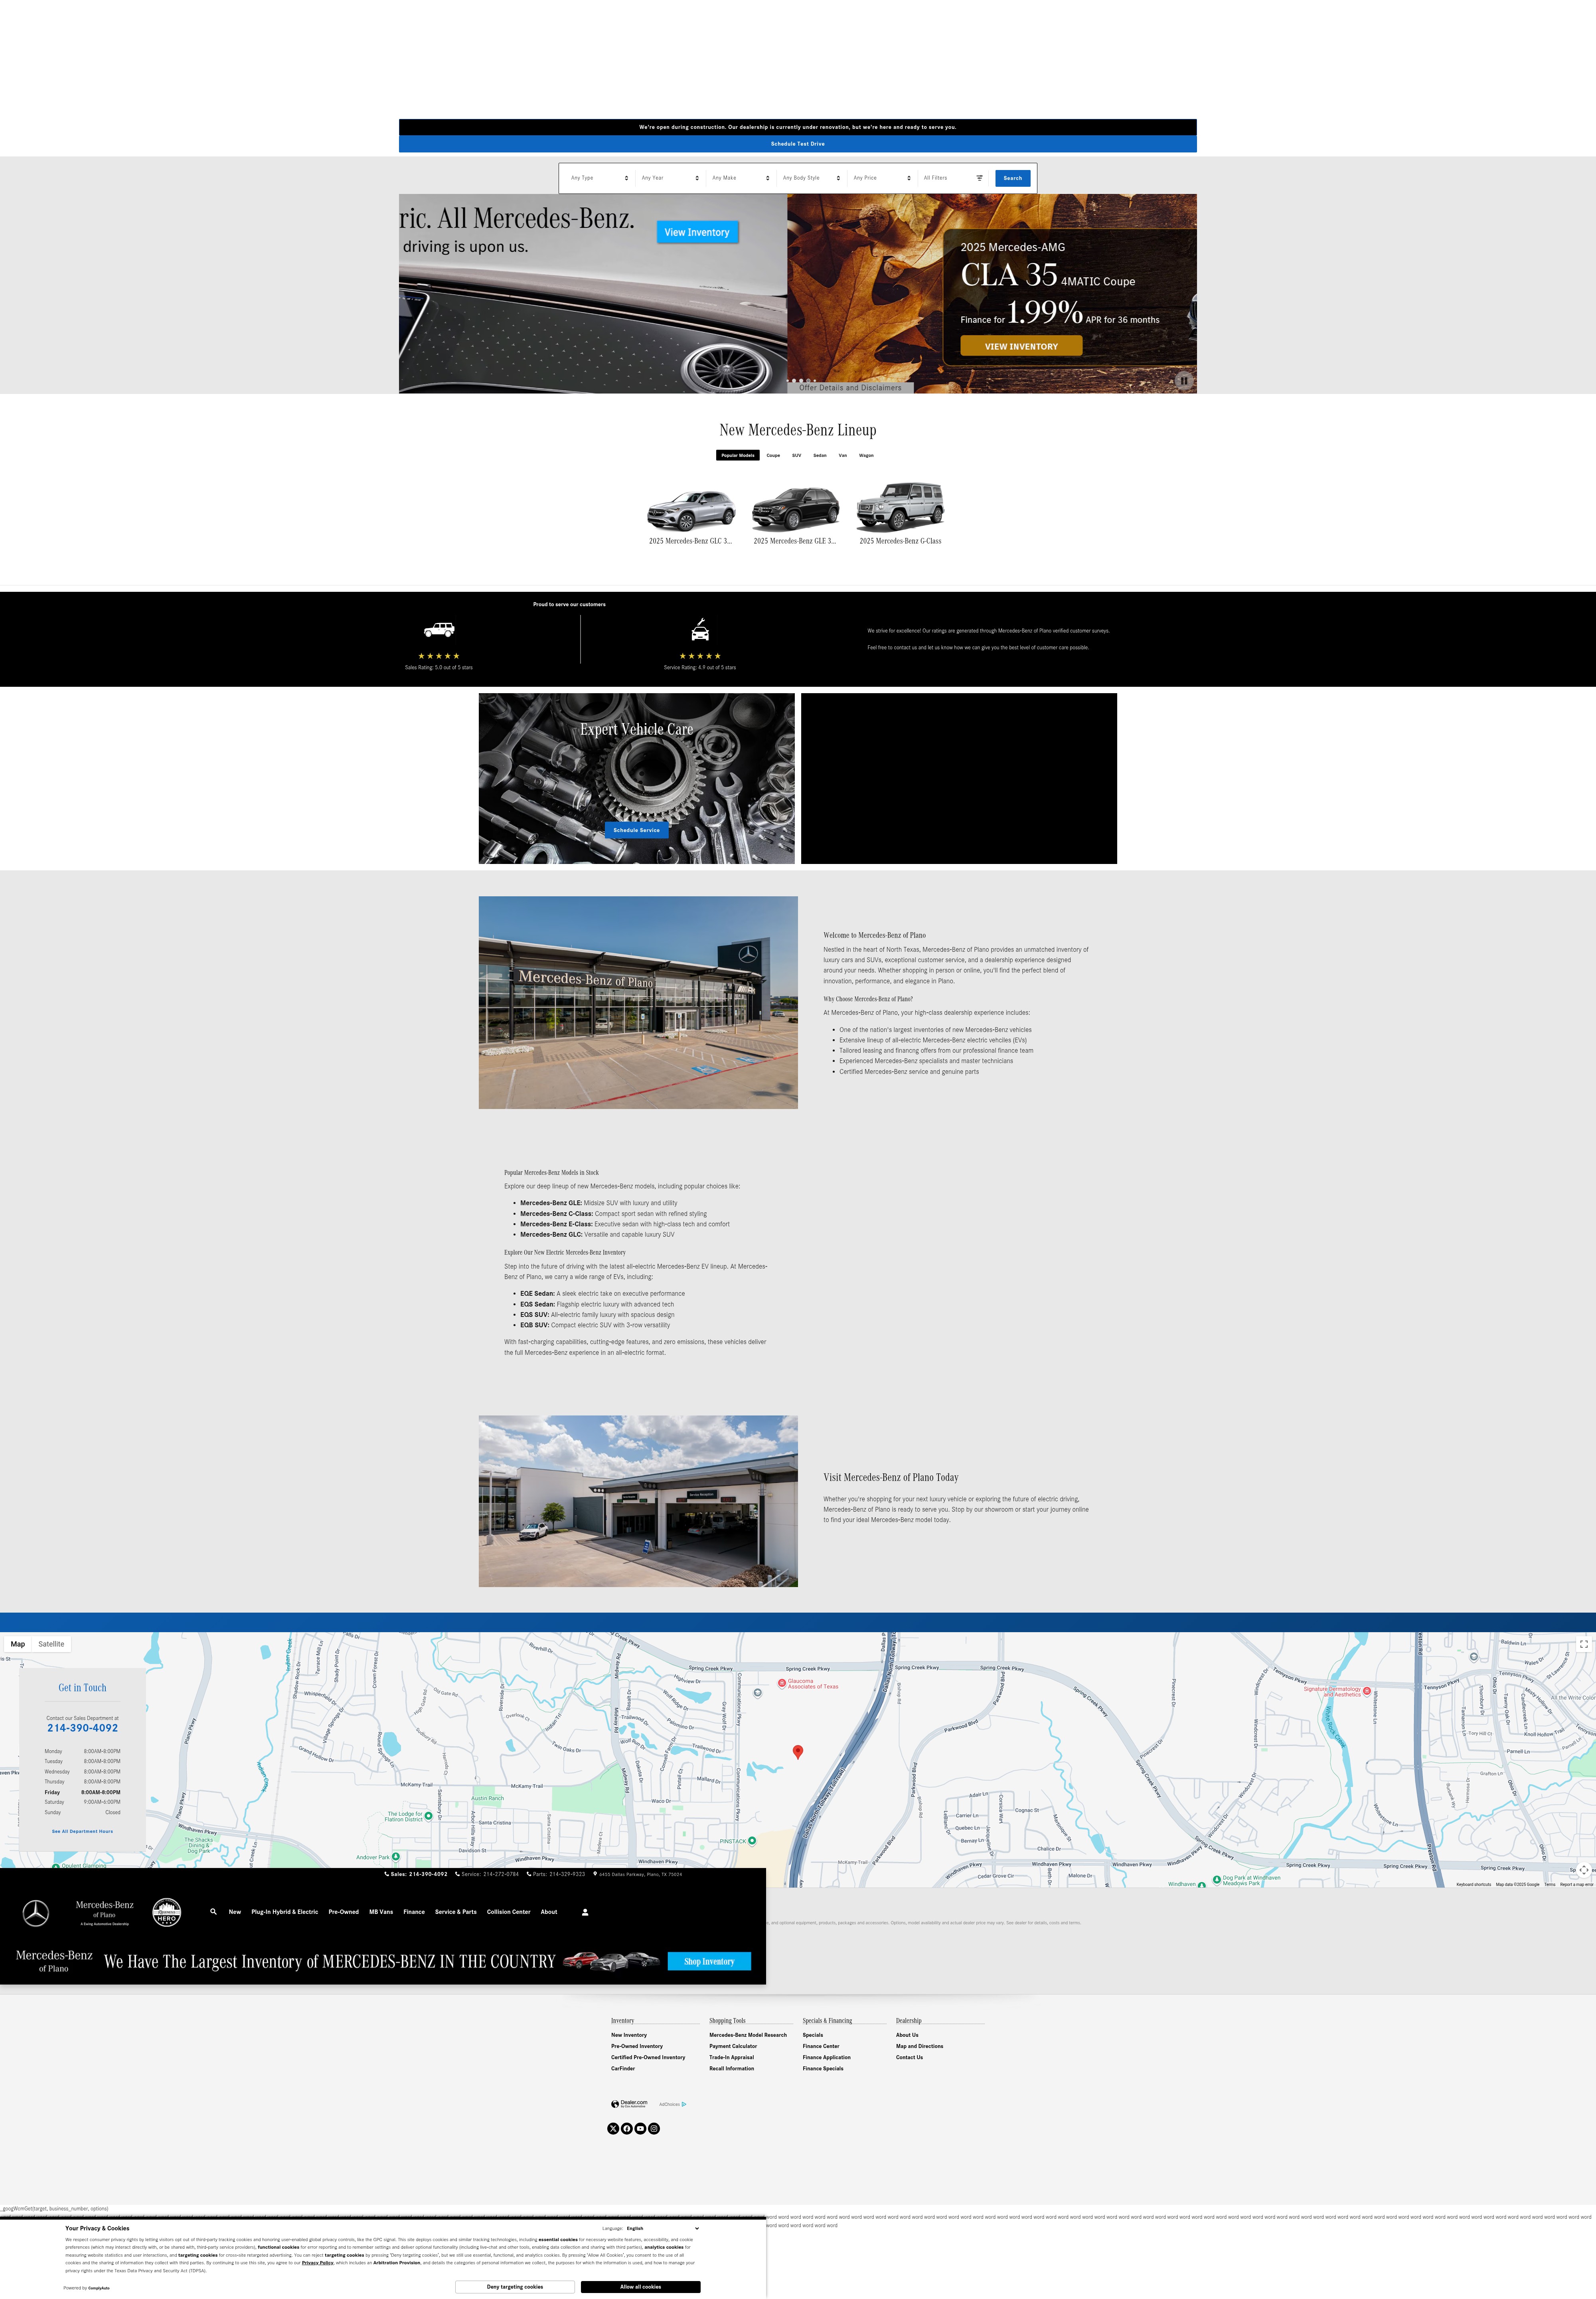The height and width of the screenshot is (2299, 1596).
Task: Open New Inventory footer link
Action: [x=629, y=2035]
